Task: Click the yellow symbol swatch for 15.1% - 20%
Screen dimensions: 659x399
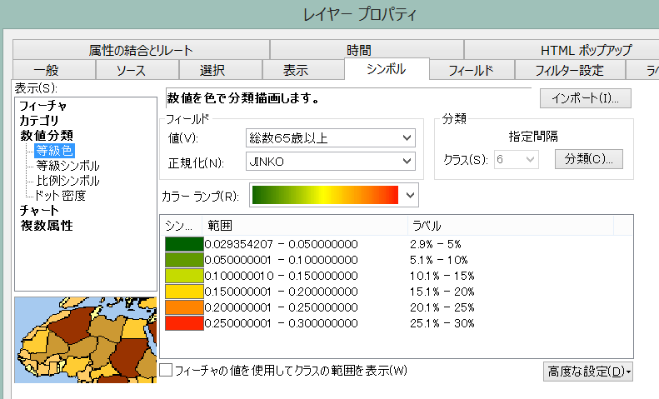Action: click(x=184, y=292)
